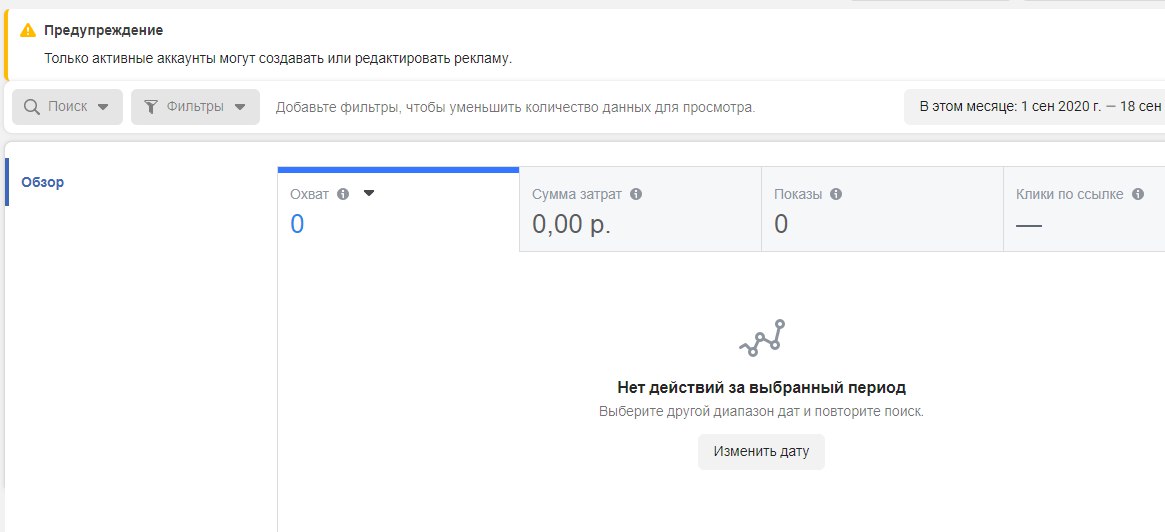
Task: Click the info icon next to Охват
Action: pyautogui.click(x=343, y=194)
